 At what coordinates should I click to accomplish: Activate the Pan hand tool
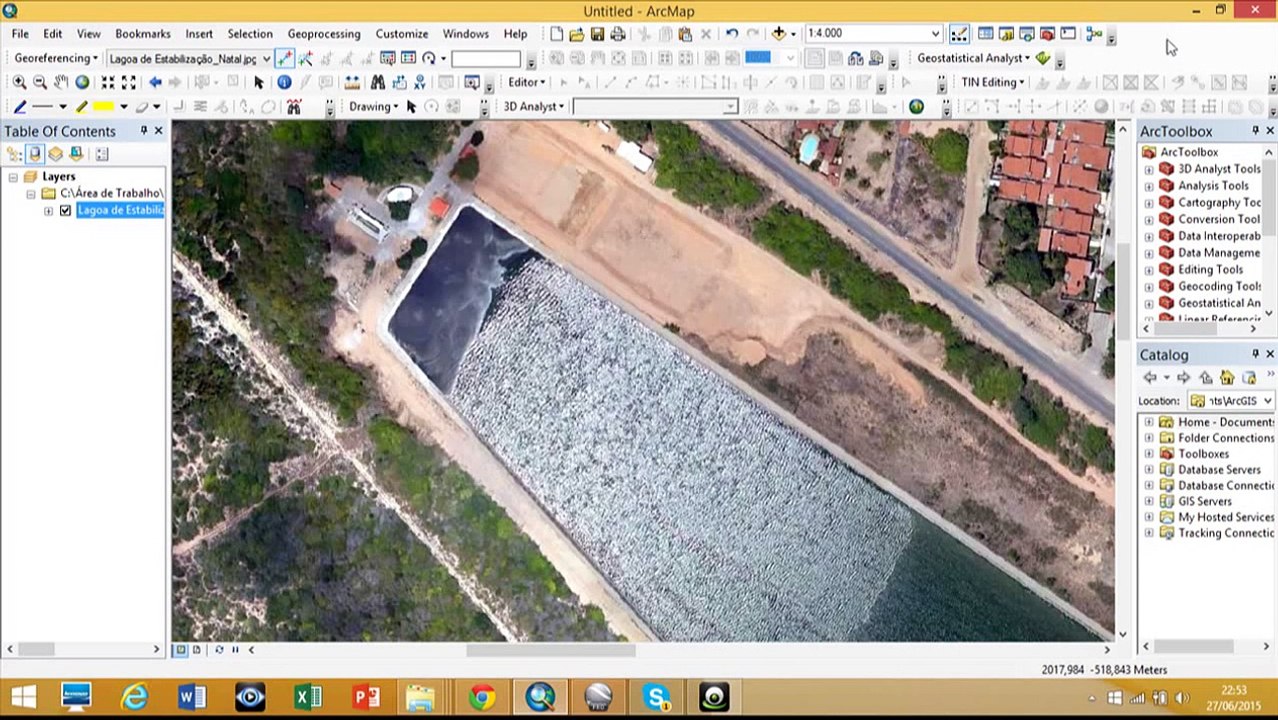tap(61, 82)
